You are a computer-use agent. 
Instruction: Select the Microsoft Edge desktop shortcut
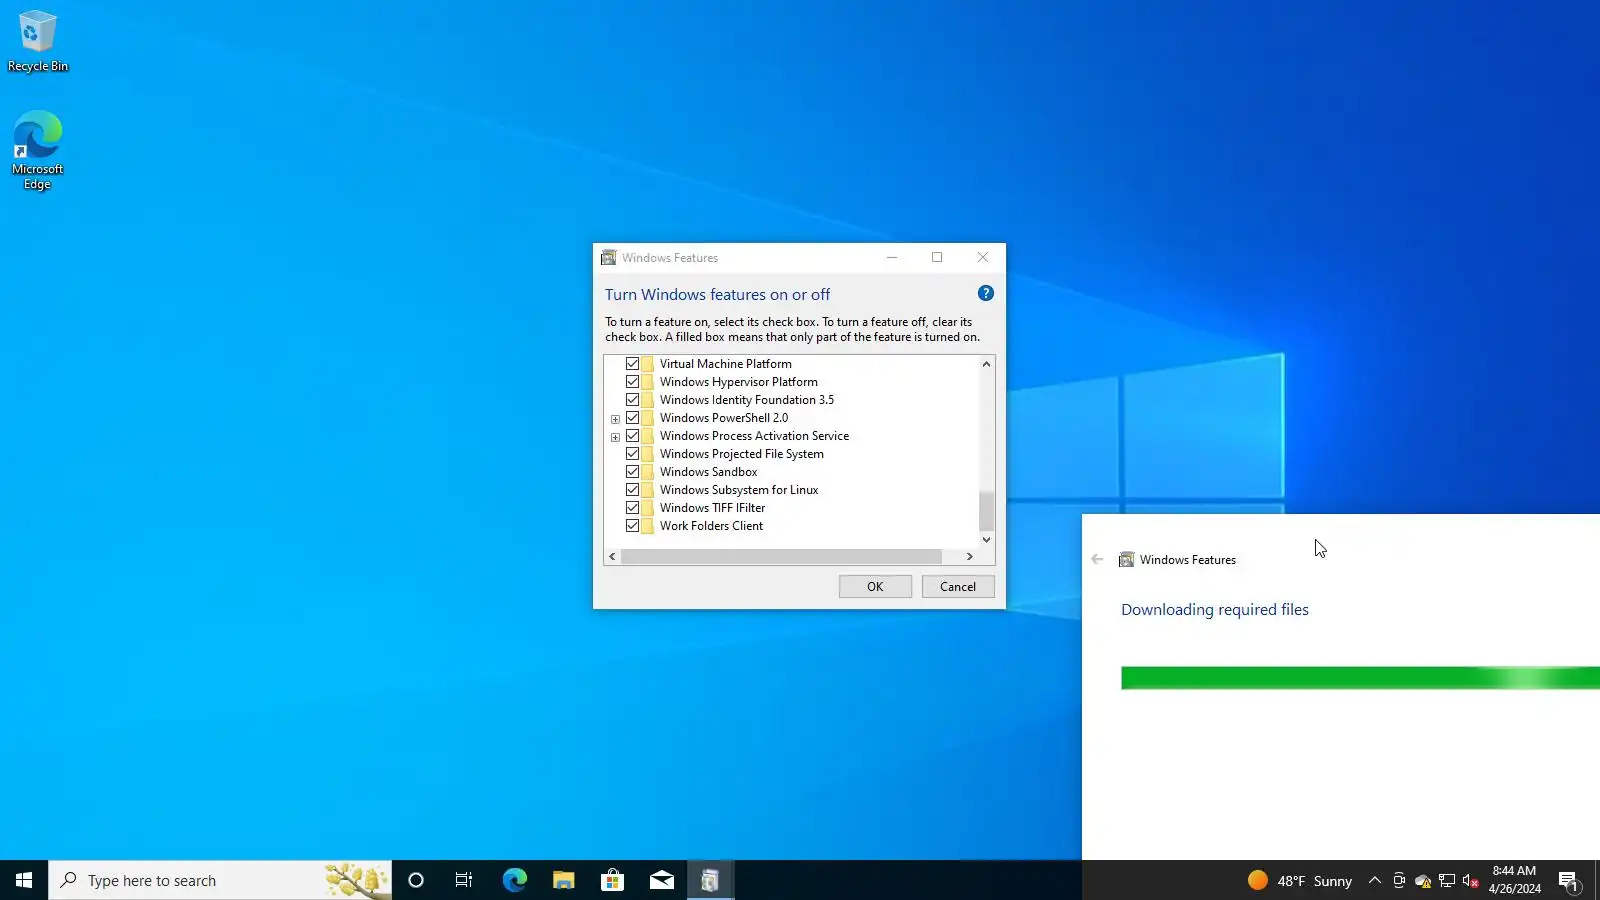pyautogui.click(x=38, y=150)
